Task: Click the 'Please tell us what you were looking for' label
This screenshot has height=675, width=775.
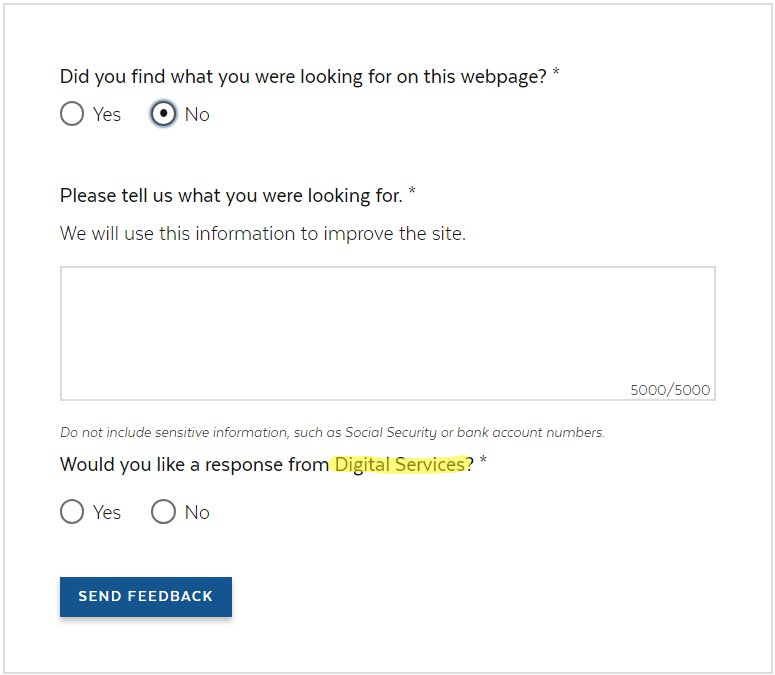Action: pyautogui.click(x=231, y=196)
